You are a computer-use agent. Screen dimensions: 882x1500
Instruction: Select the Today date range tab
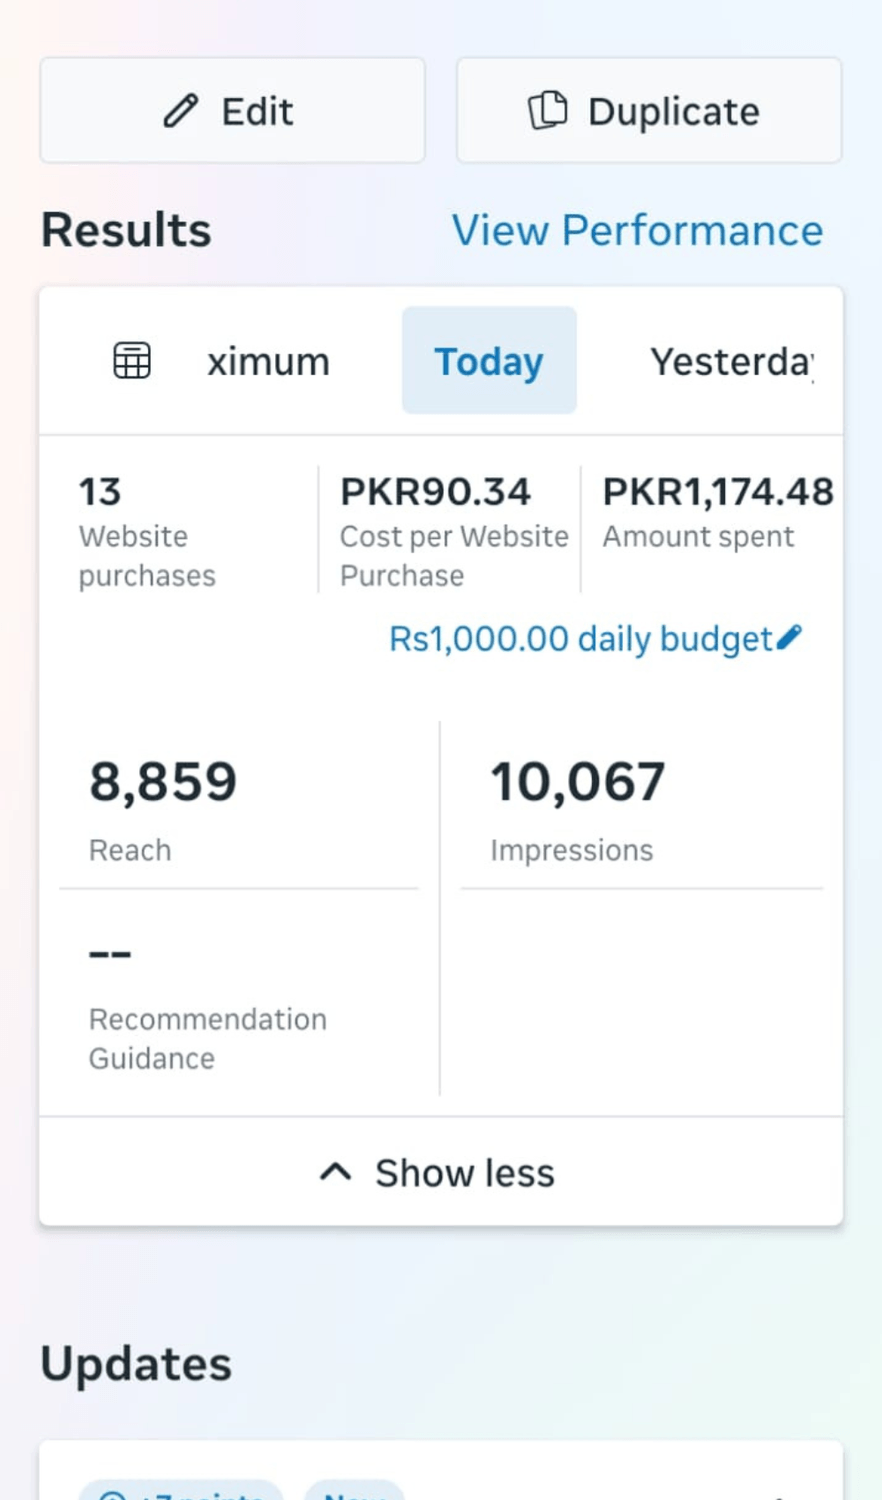489,361
